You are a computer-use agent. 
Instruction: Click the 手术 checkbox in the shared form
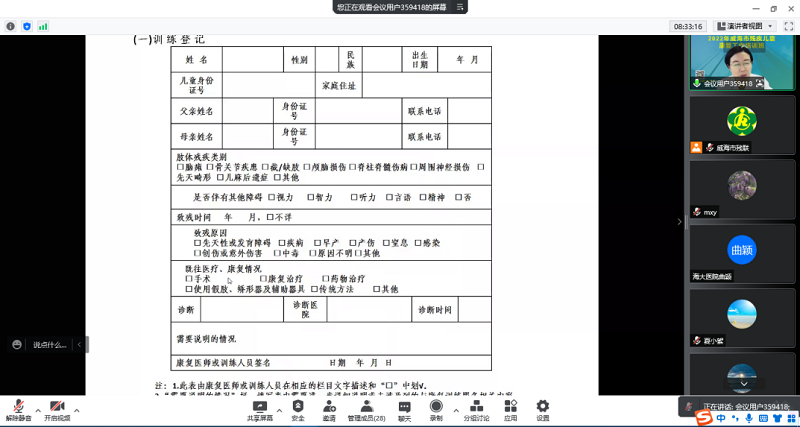(189, 279)
